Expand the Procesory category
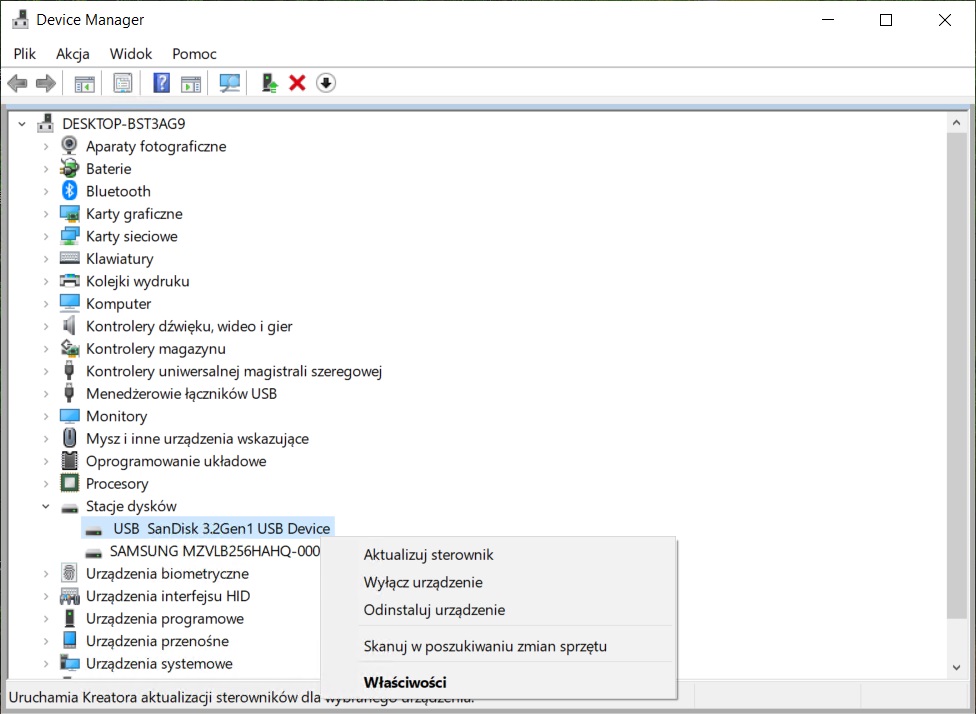This screenshot has height=714, width=976. click(x=46, y=484)
